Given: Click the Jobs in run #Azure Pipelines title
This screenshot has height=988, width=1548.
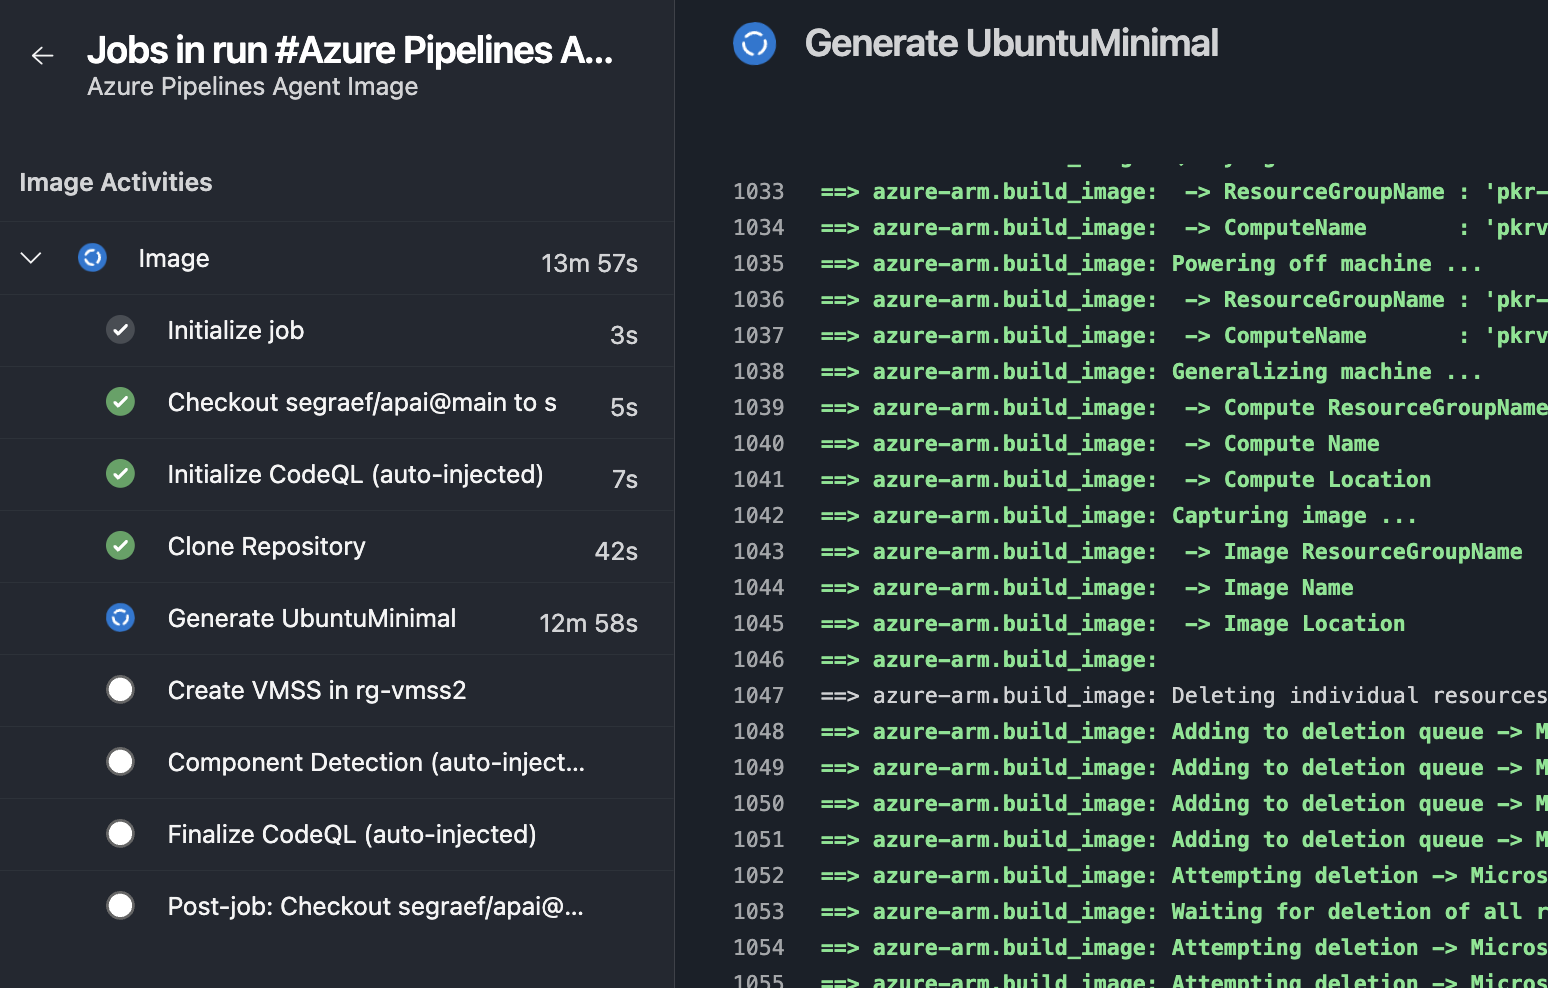Looking at the screenshot, I should click(350, 50).
